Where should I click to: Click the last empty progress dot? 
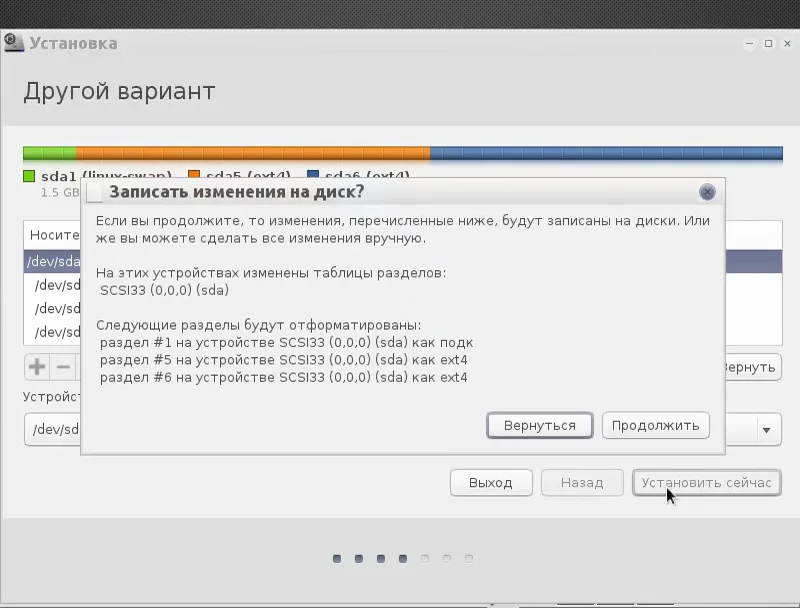[469, 559]
